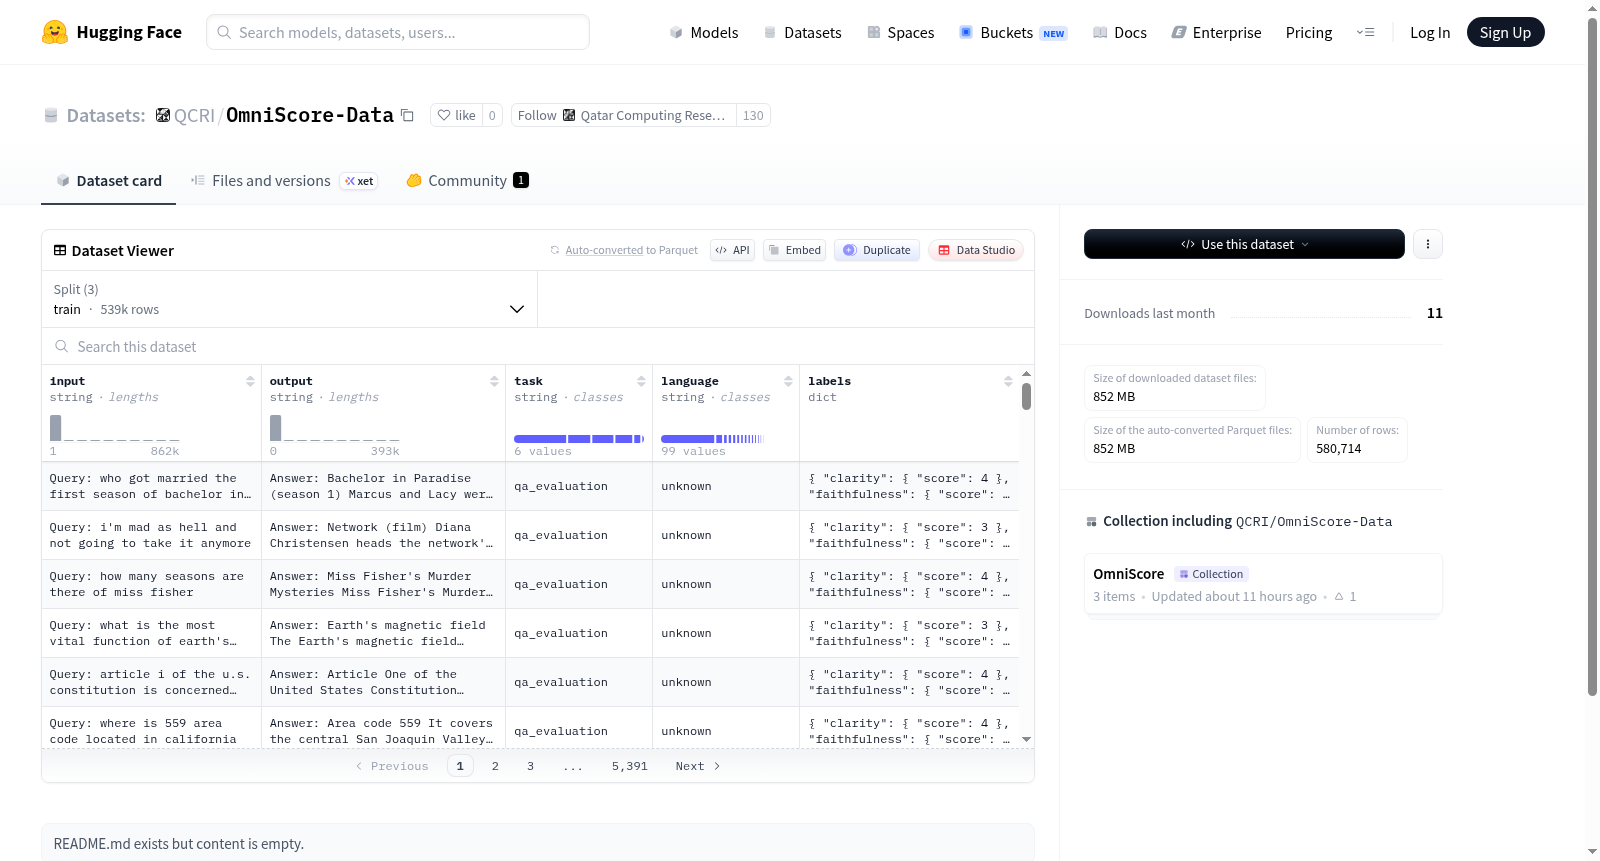The image size is (1600, 861).
Task: View the Pricing page
Action: (1309, 32)
